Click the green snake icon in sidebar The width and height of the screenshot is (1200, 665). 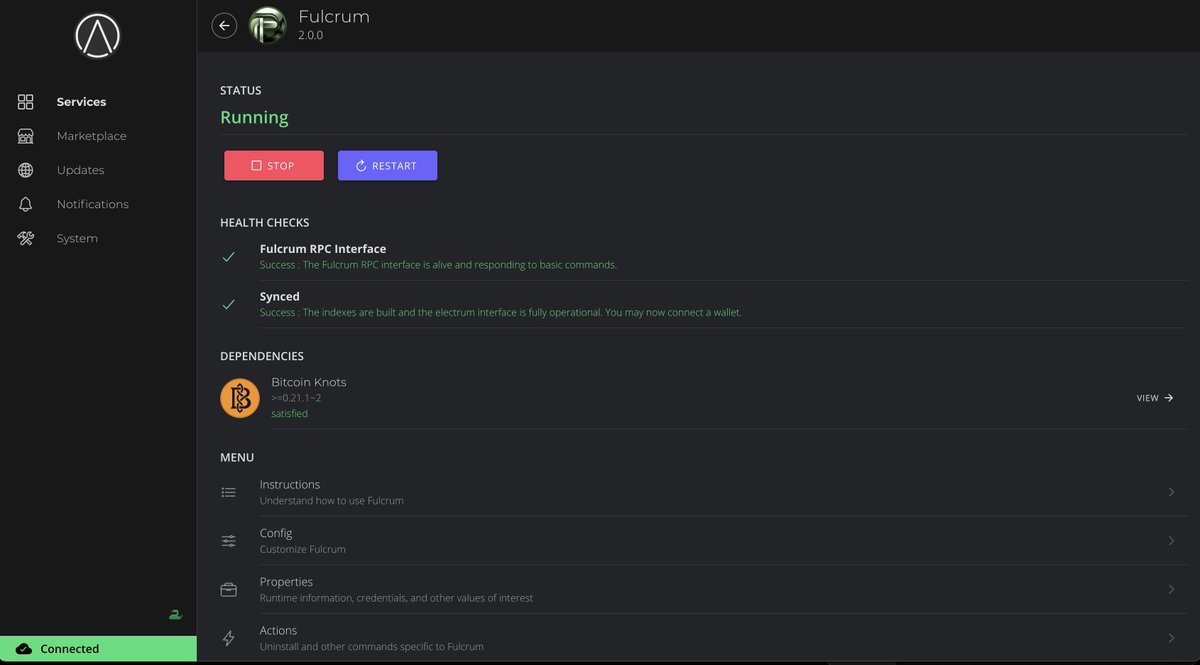point(176,615)
